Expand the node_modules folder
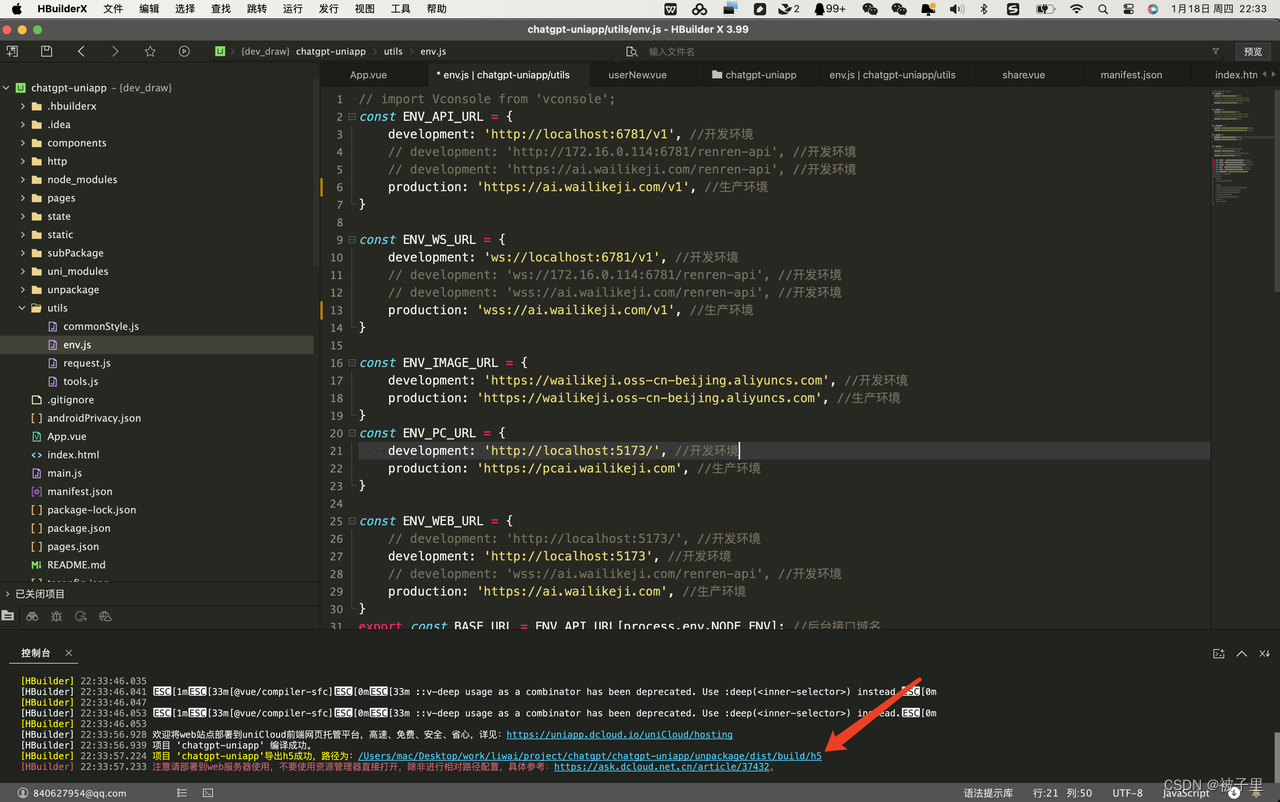1280x802 pixels. pyautogui.click(x=23, y=180)
